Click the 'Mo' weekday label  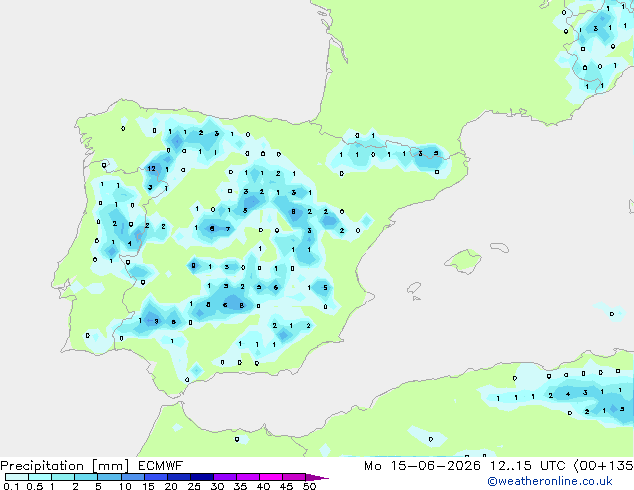click(x=372, y=466)
